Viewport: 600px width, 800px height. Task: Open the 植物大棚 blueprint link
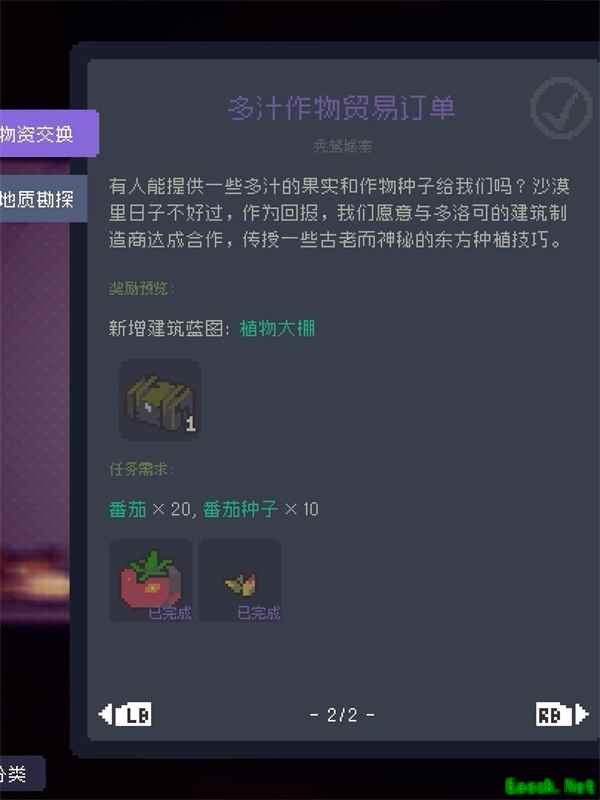coord(278,328)
